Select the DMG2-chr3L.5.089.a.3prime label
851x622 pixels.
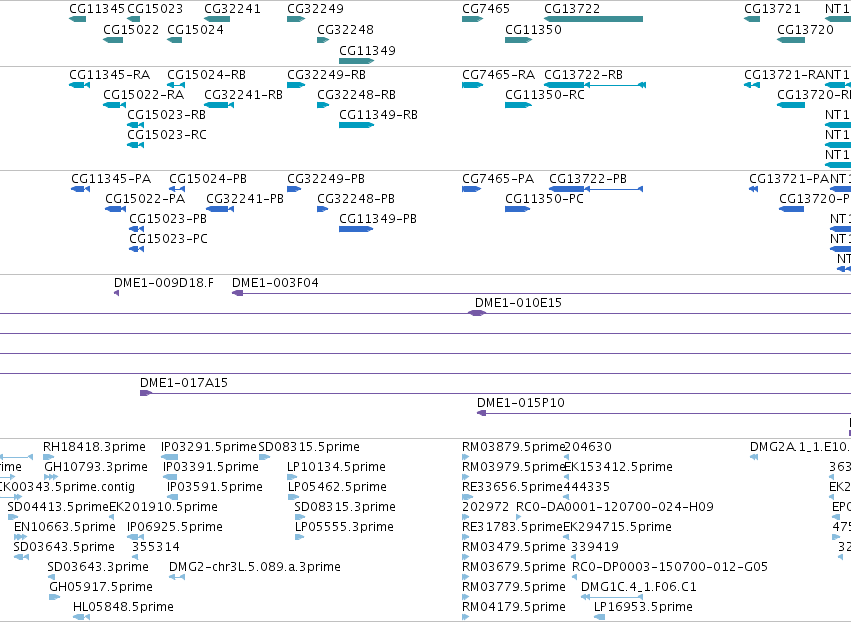coord(255,567)
